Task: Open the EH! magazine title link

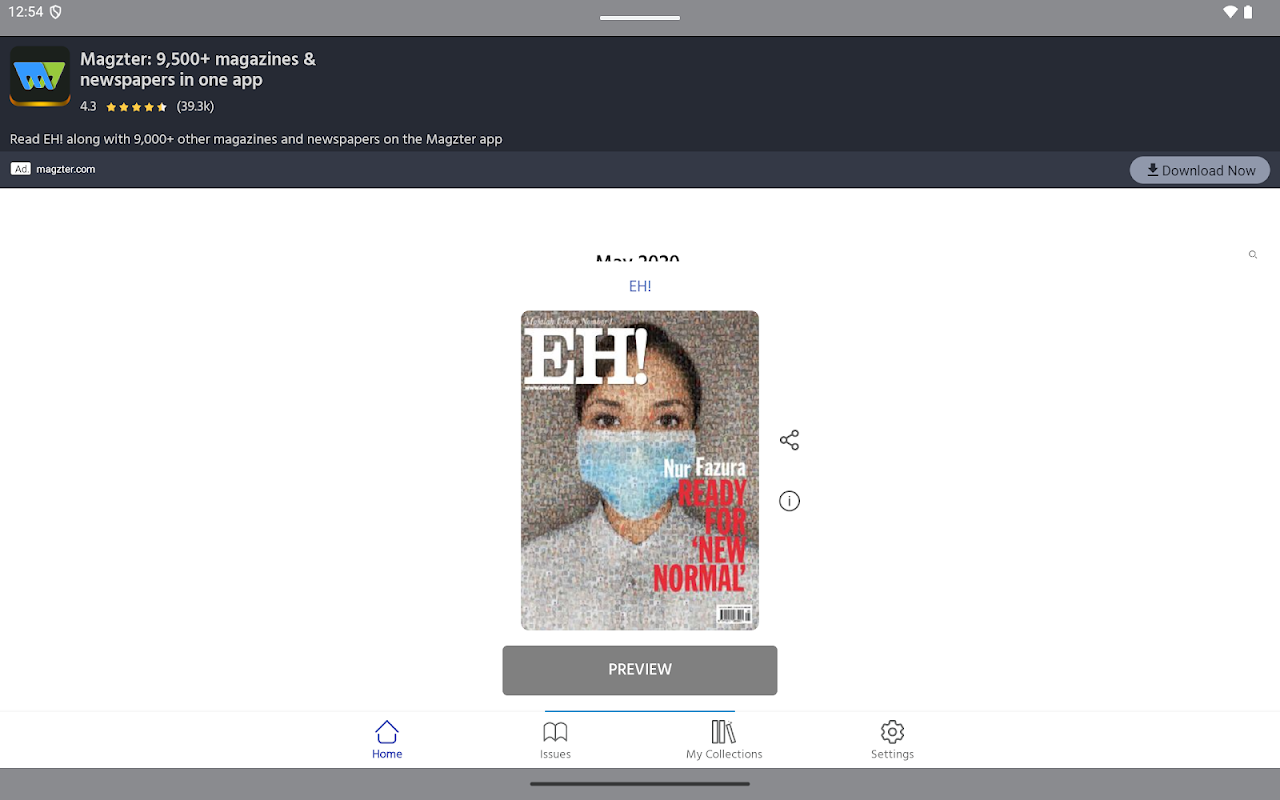Action: 640,286
